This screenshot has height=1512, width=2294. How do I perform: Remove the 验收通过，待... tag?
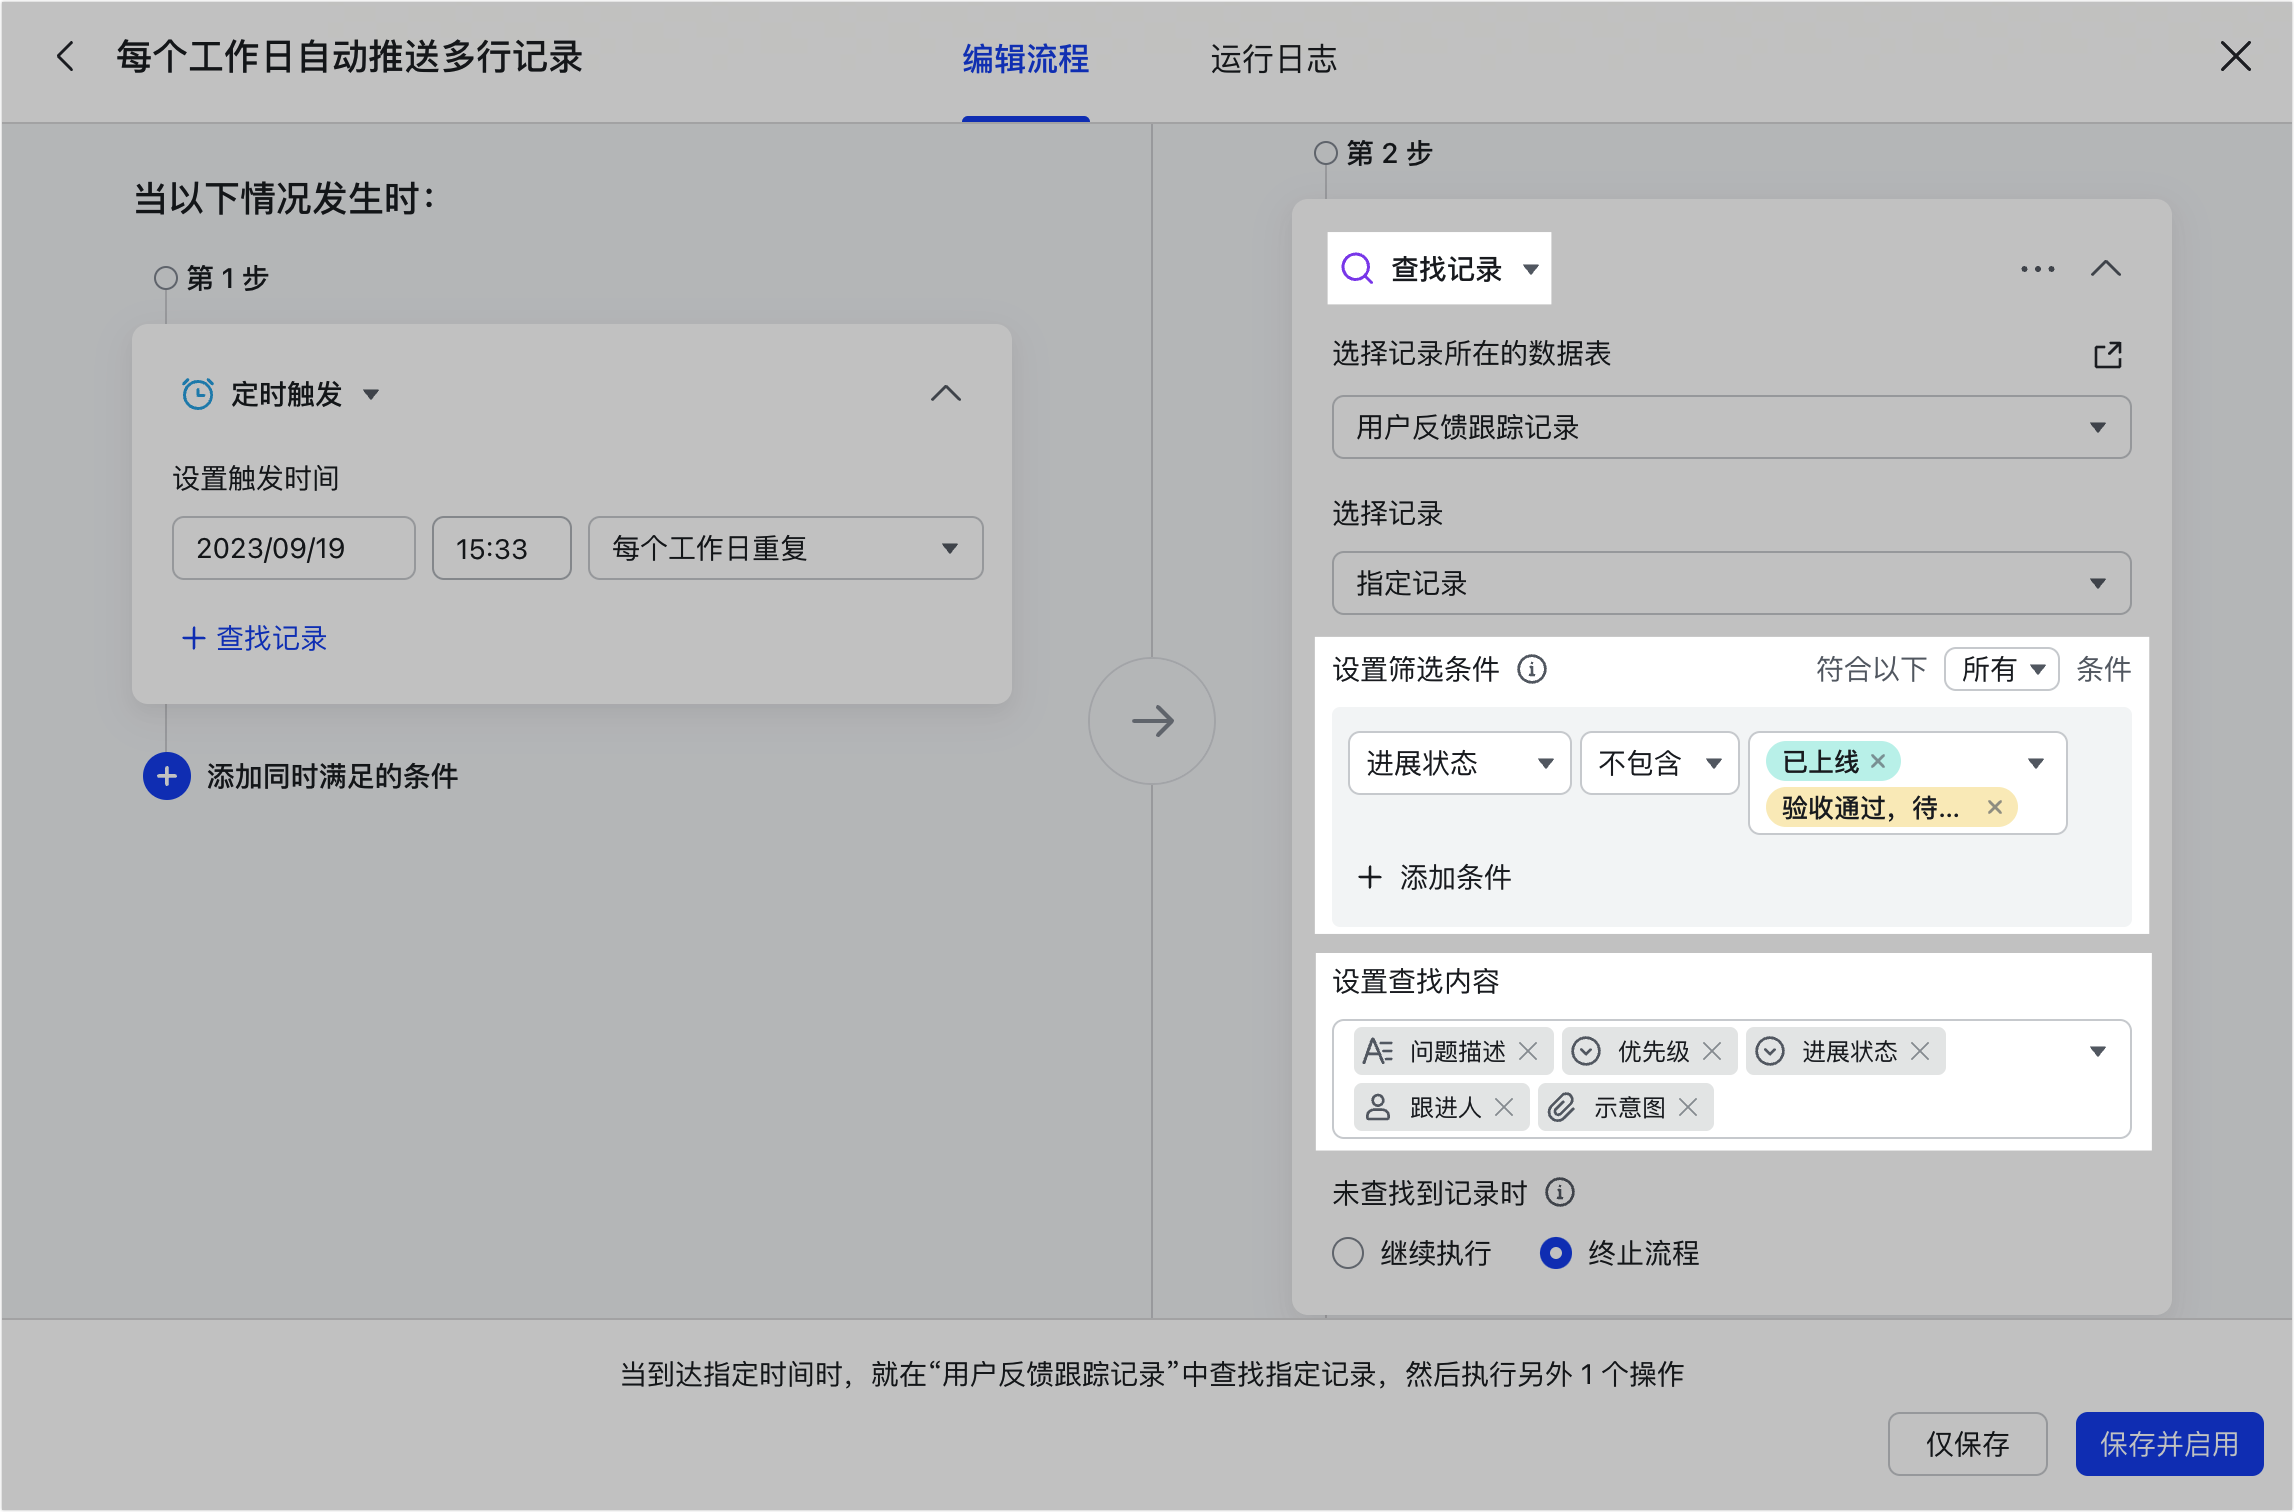click(1995, 807)
